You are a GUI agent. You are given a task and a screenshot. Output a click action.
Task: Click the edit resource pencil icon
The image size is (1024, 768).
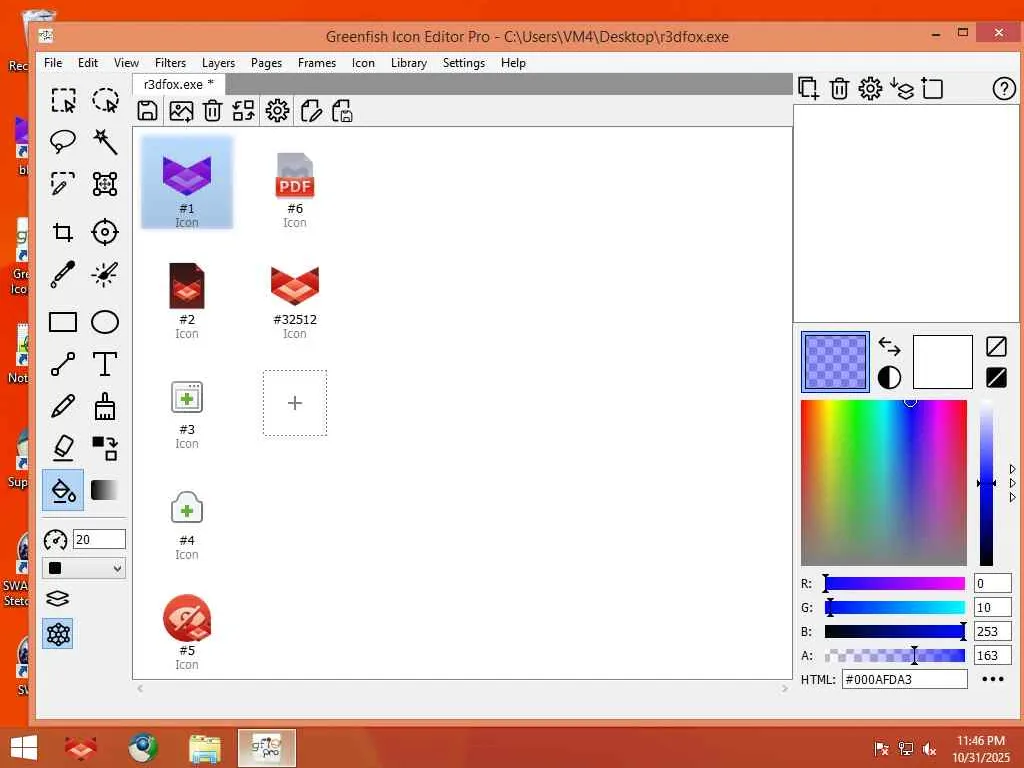312,110
